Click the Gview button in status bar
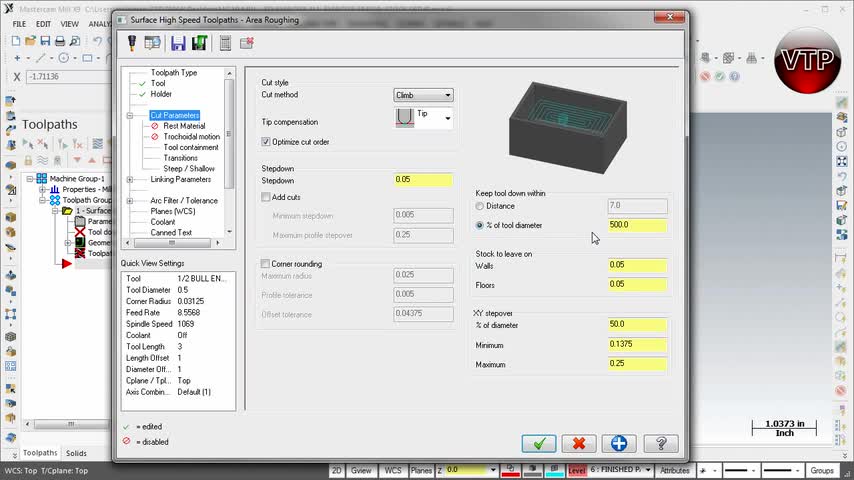The width and height of the screenshot is (854, 480). [361, 470]
